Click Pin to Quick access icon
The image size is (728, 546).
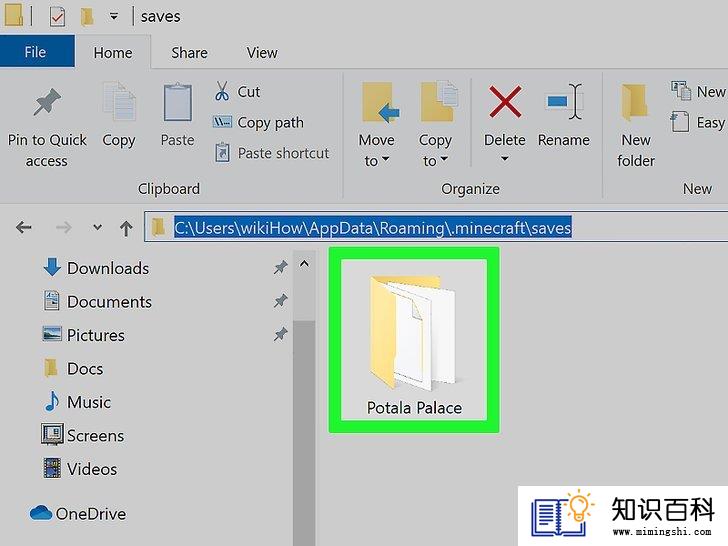[47, 101]
